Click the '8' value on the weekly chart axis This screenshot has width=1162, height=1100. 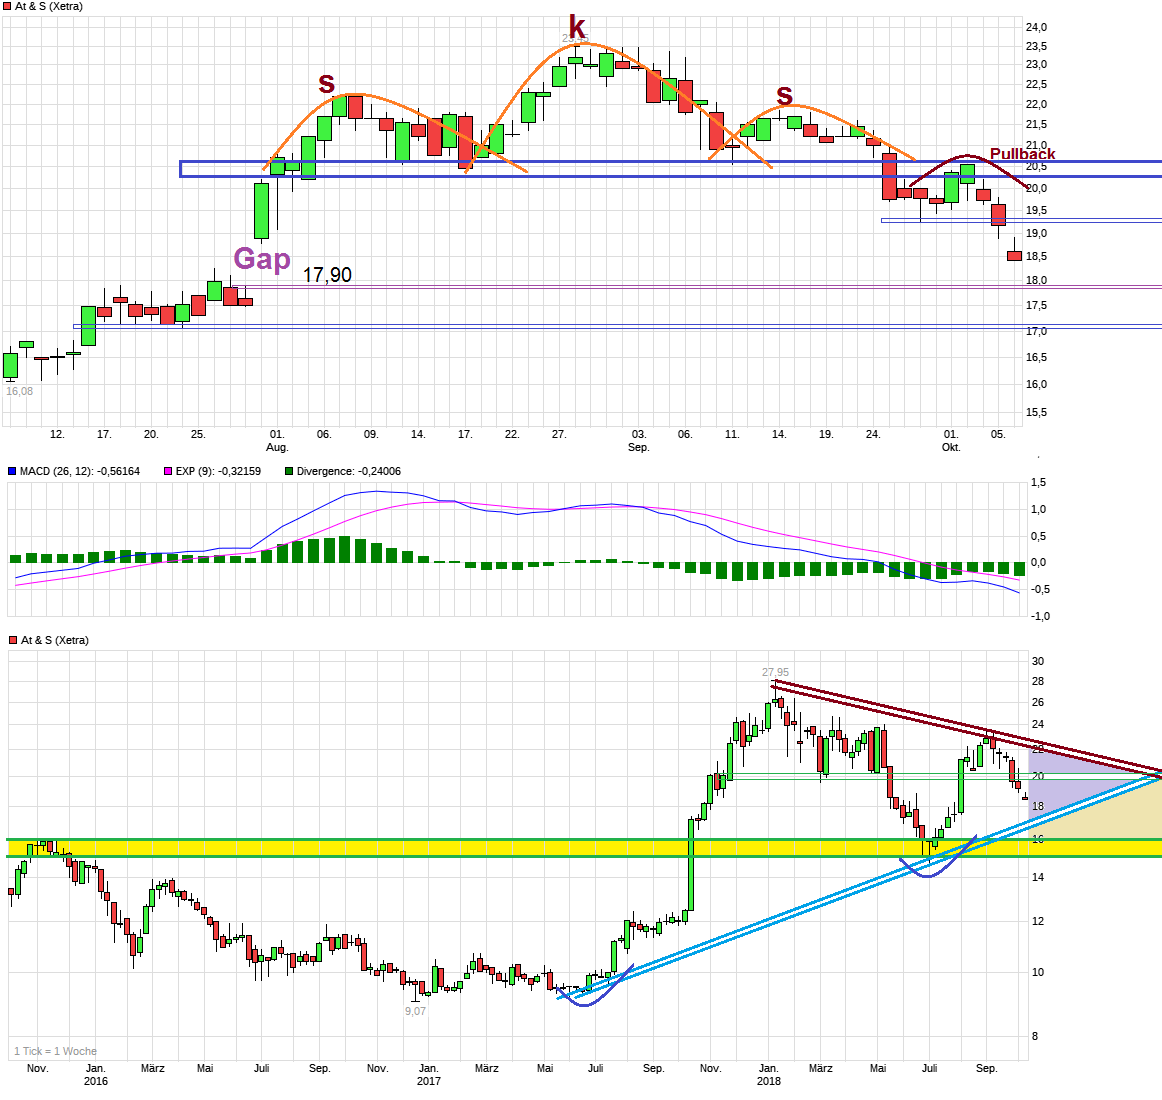[x=1035, y=1036]
